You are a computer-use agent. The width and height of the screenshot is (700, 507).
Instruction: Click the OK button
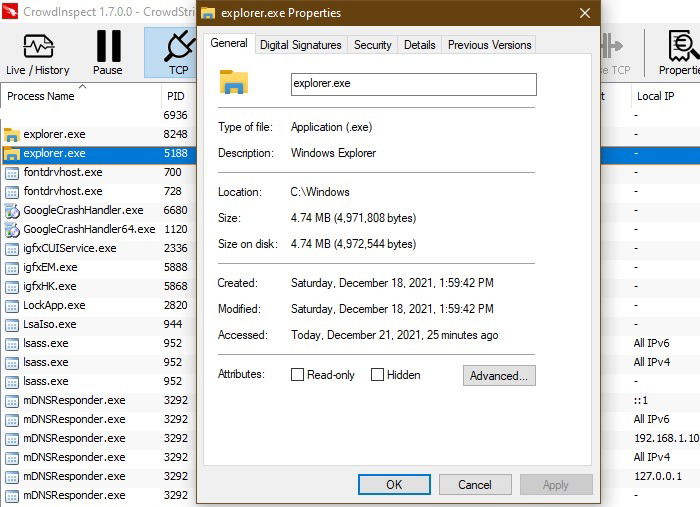click(394, 485)
